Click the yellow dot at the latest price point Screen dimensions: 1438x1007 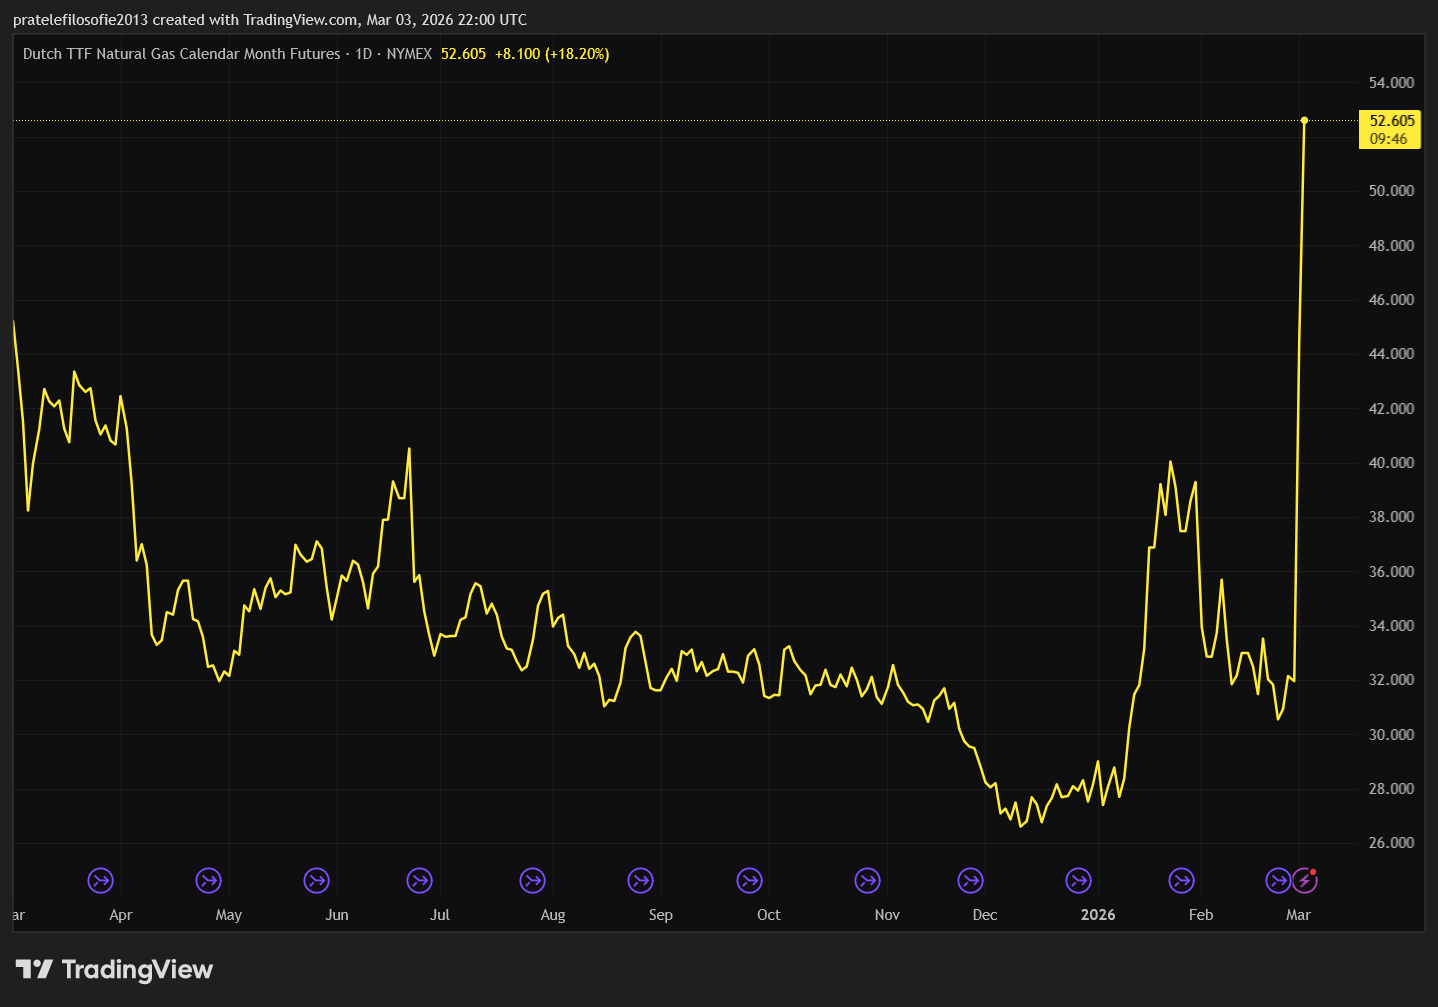point(1304,120)
